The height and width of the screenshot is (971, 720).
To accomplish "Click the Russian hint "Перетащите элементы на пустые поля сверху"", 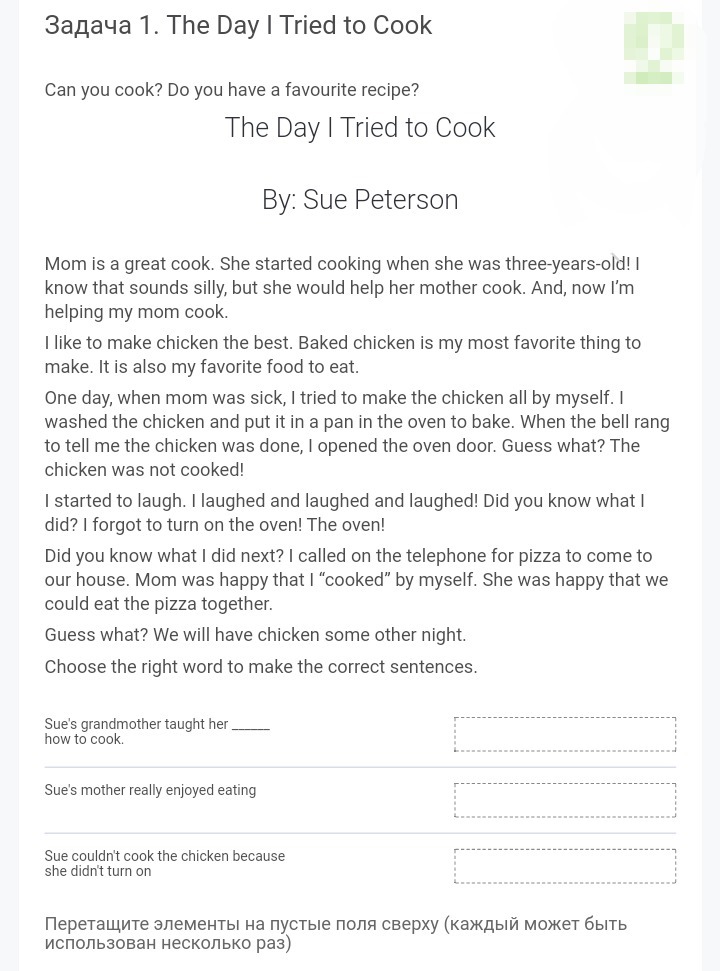I will coord(335,933).
